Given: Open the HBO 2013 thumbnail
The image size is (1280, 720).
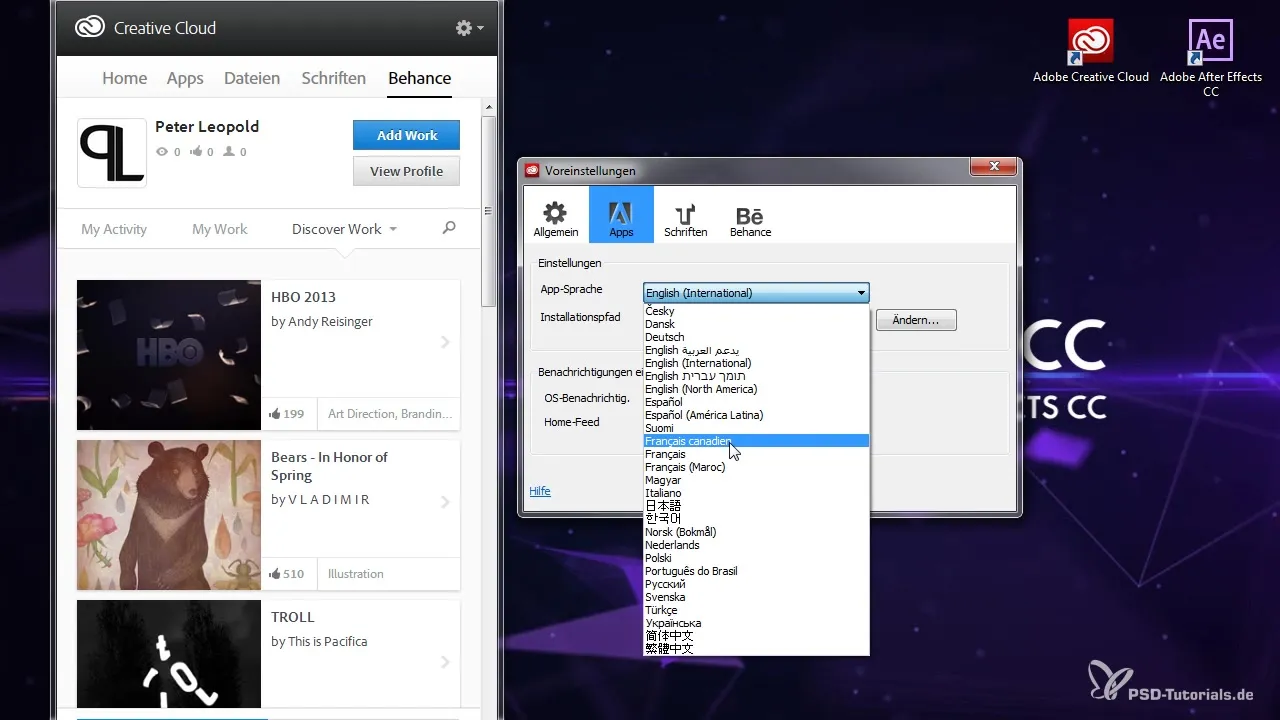Looking at the screenshot, I should point(169,355).
